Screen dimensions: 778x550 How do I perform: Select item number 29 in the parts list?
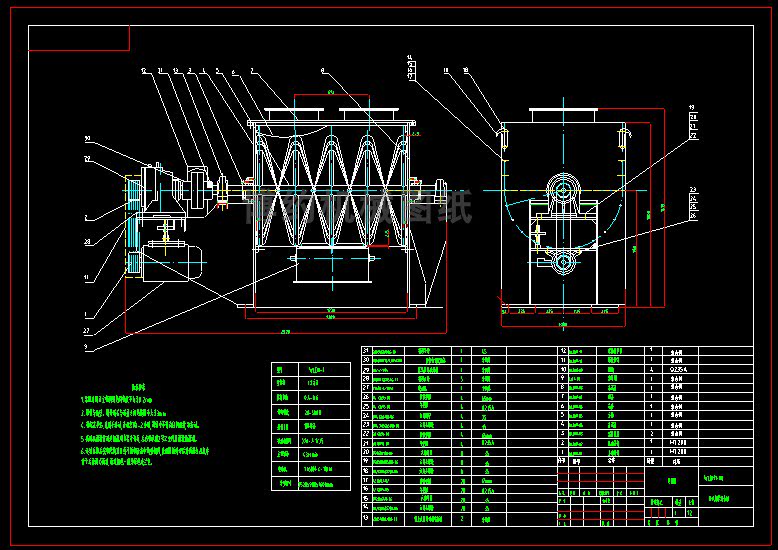[x=366, y=369]
